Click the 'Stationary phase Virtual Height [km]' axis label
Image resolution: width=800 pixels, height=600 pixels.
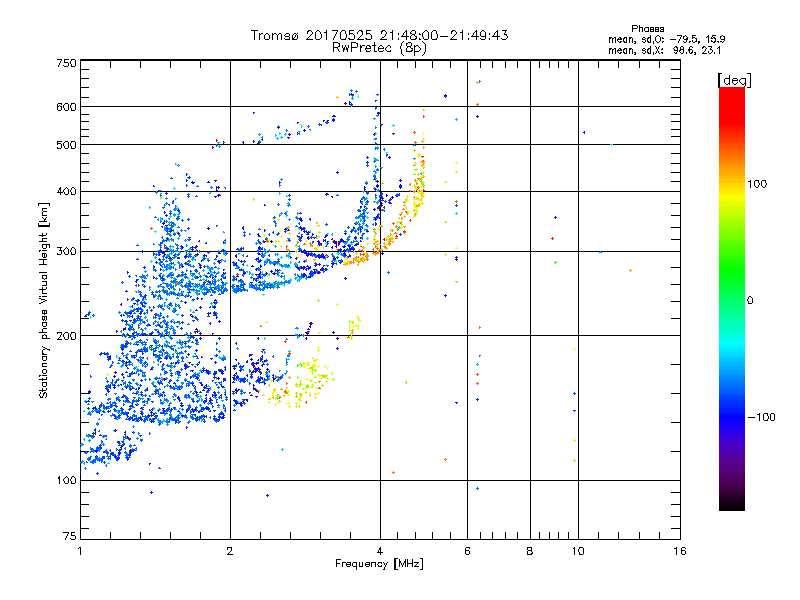44,300
